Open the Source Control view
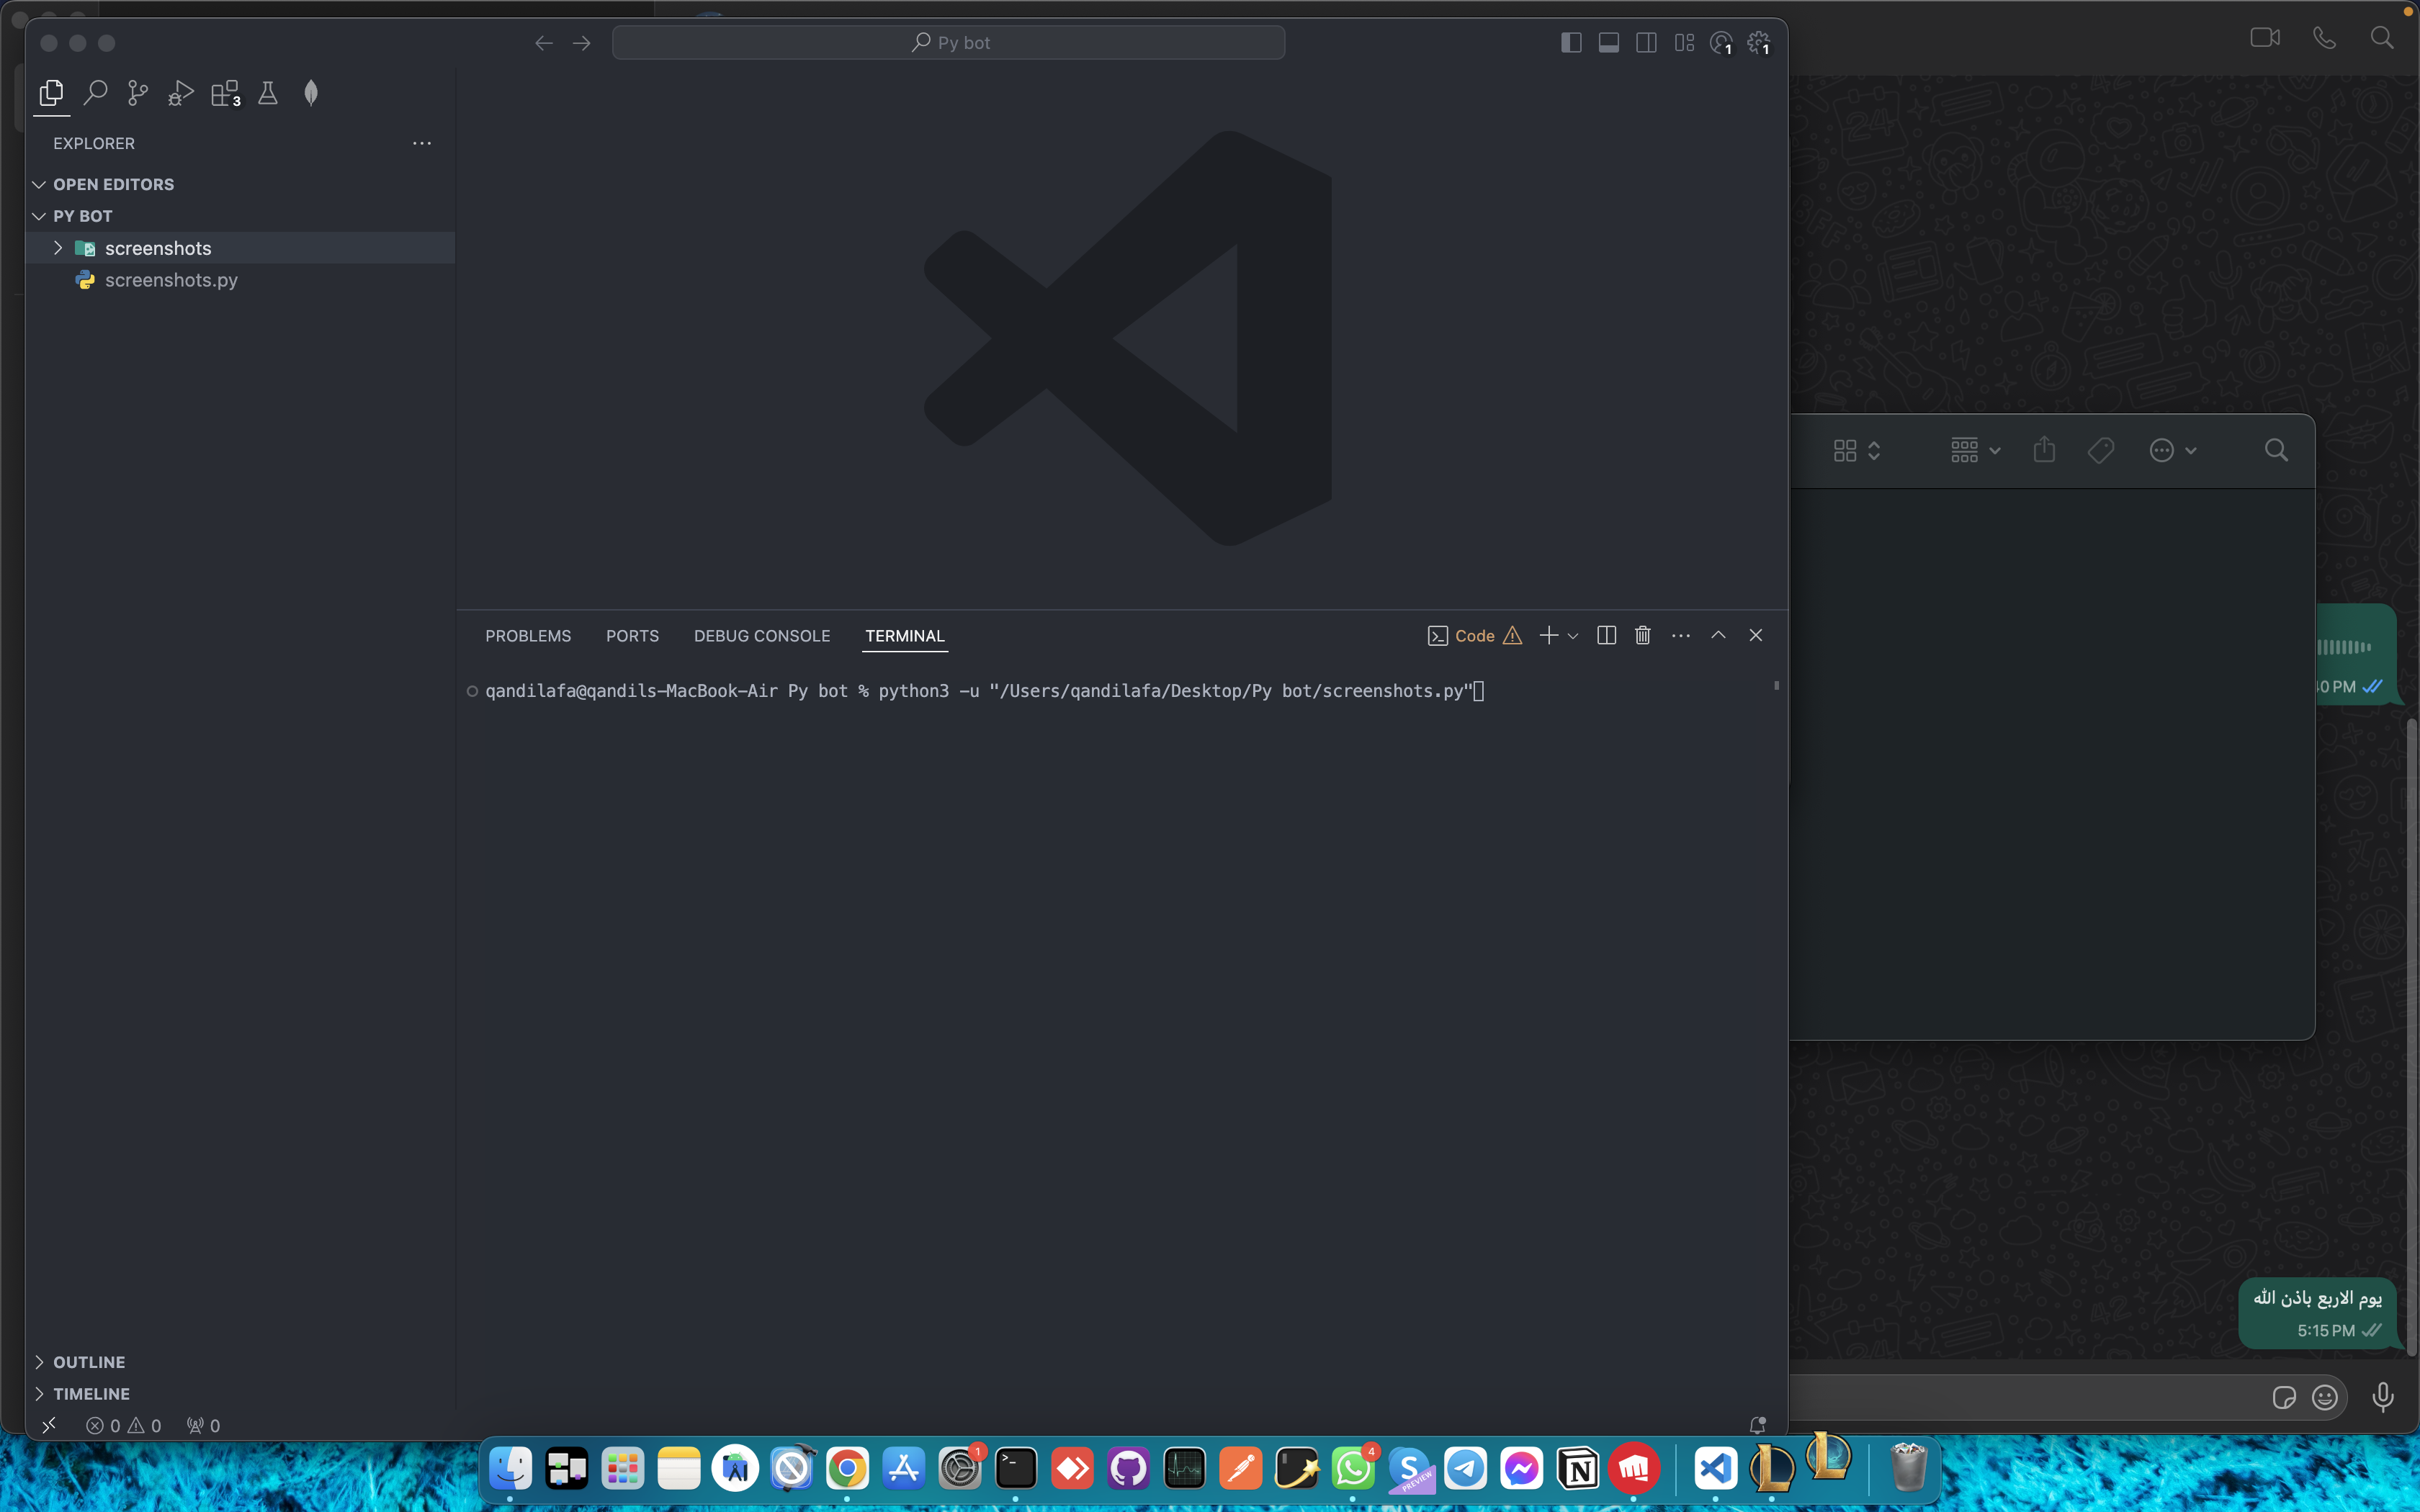2420x1512 pixels. point(138,94)
